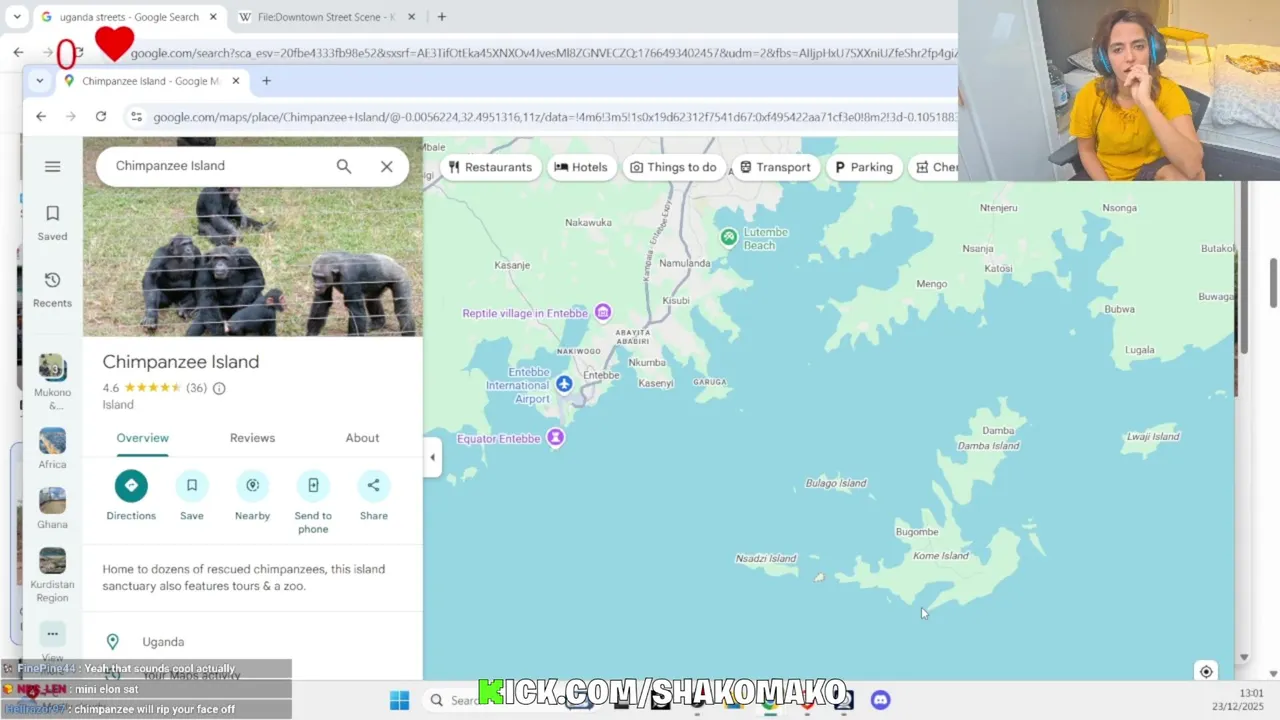
Task: Open the Windows Start menu
Action: click(x=399, y=700)
